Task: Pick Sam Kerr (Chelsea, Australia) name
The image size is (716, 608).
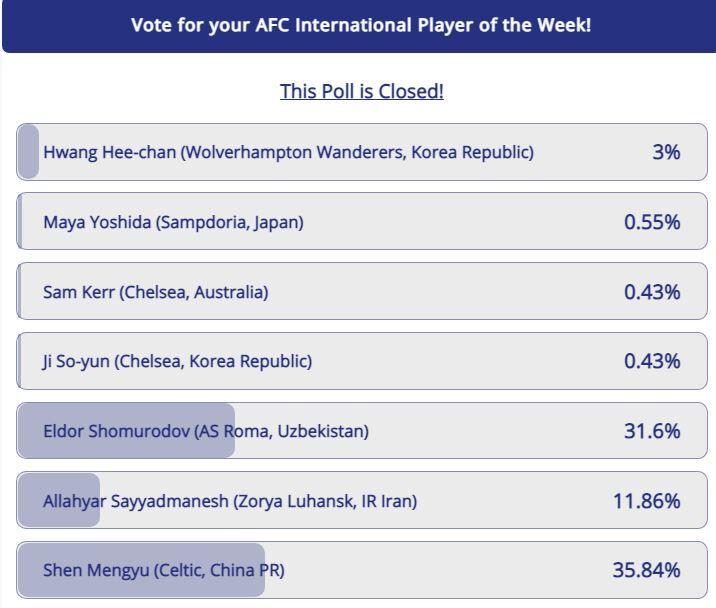Action: click(155, 292)
